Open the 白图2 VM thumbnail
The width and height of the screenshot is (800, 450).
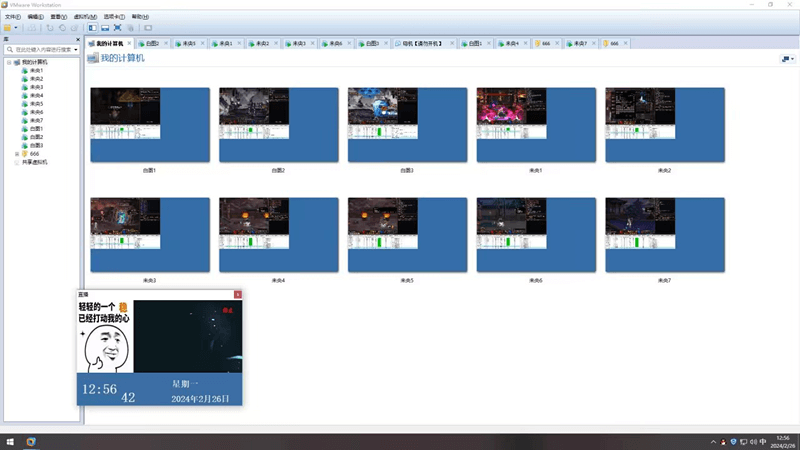coord(279,124)
